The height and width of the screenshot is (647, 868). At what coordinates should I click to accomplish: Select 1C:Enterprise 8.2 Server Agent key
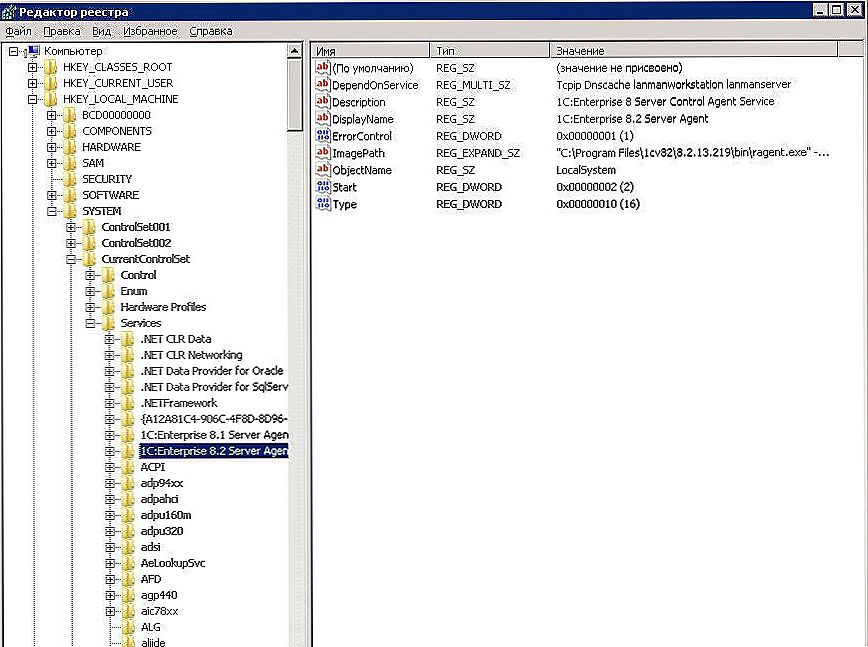coord(214,452)
